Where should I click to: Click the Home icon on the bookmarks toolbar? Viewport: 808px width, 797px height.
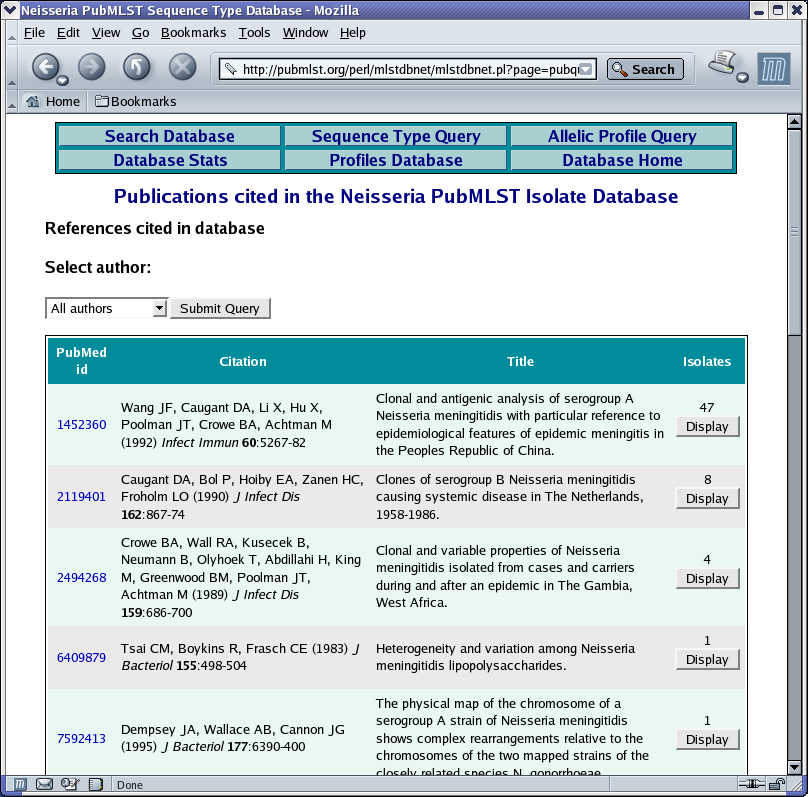[x=33, y=101]
